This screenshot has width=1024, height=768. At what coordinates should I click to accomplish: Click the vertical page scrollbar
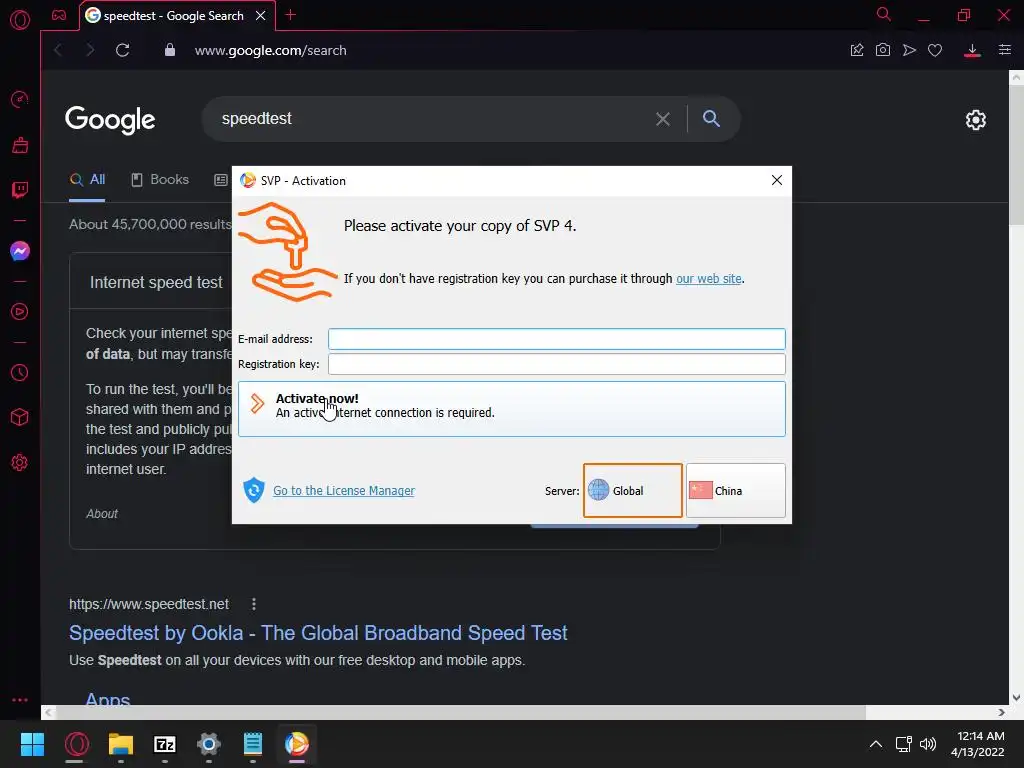coord(1016,154)
